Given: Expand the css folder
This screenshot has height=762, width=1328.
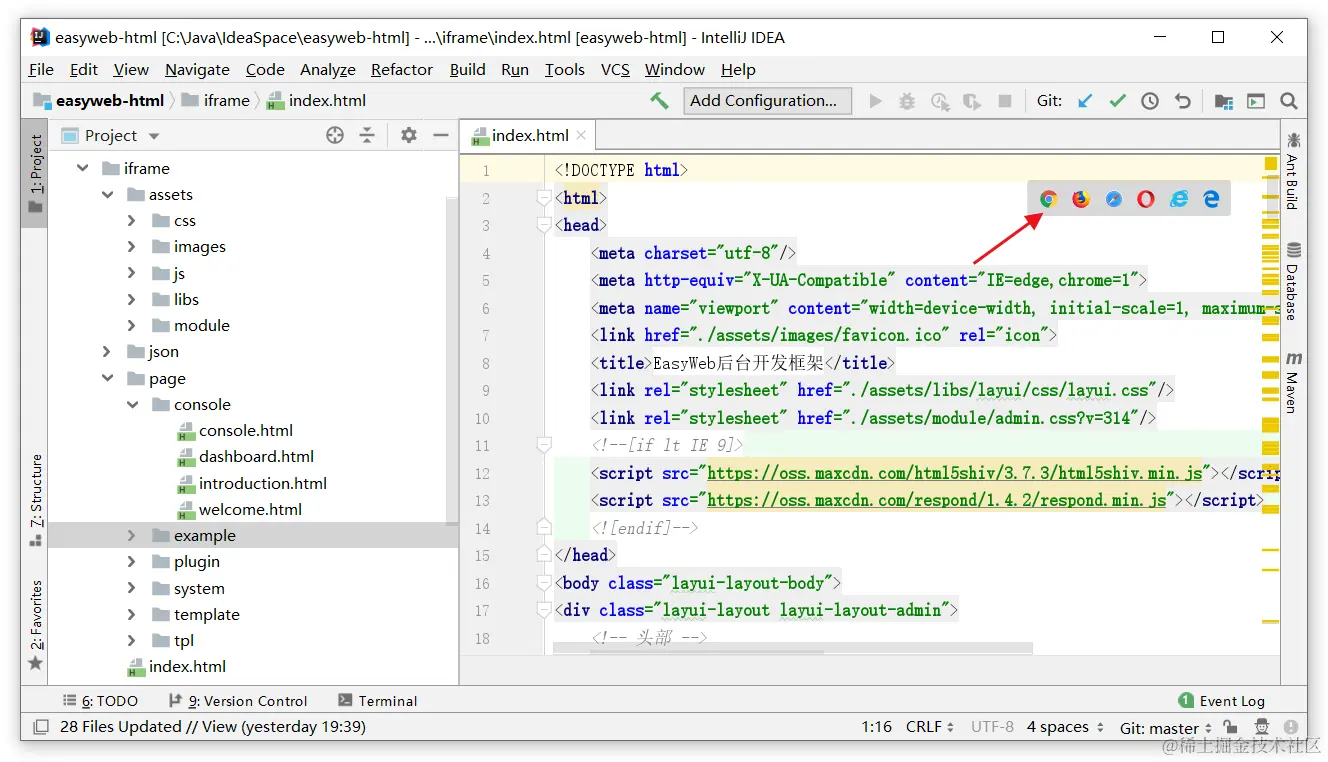Looking at the screenshot, I should tap(132, 221).
